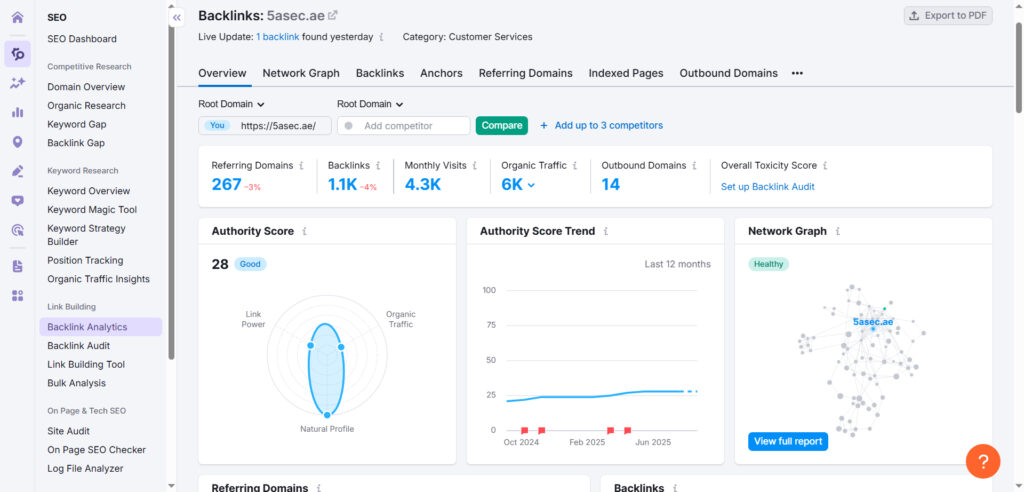Viewport: 1024px width, 492px height.
Task: Click the Export to PDF button
Action: pos(948,16)
